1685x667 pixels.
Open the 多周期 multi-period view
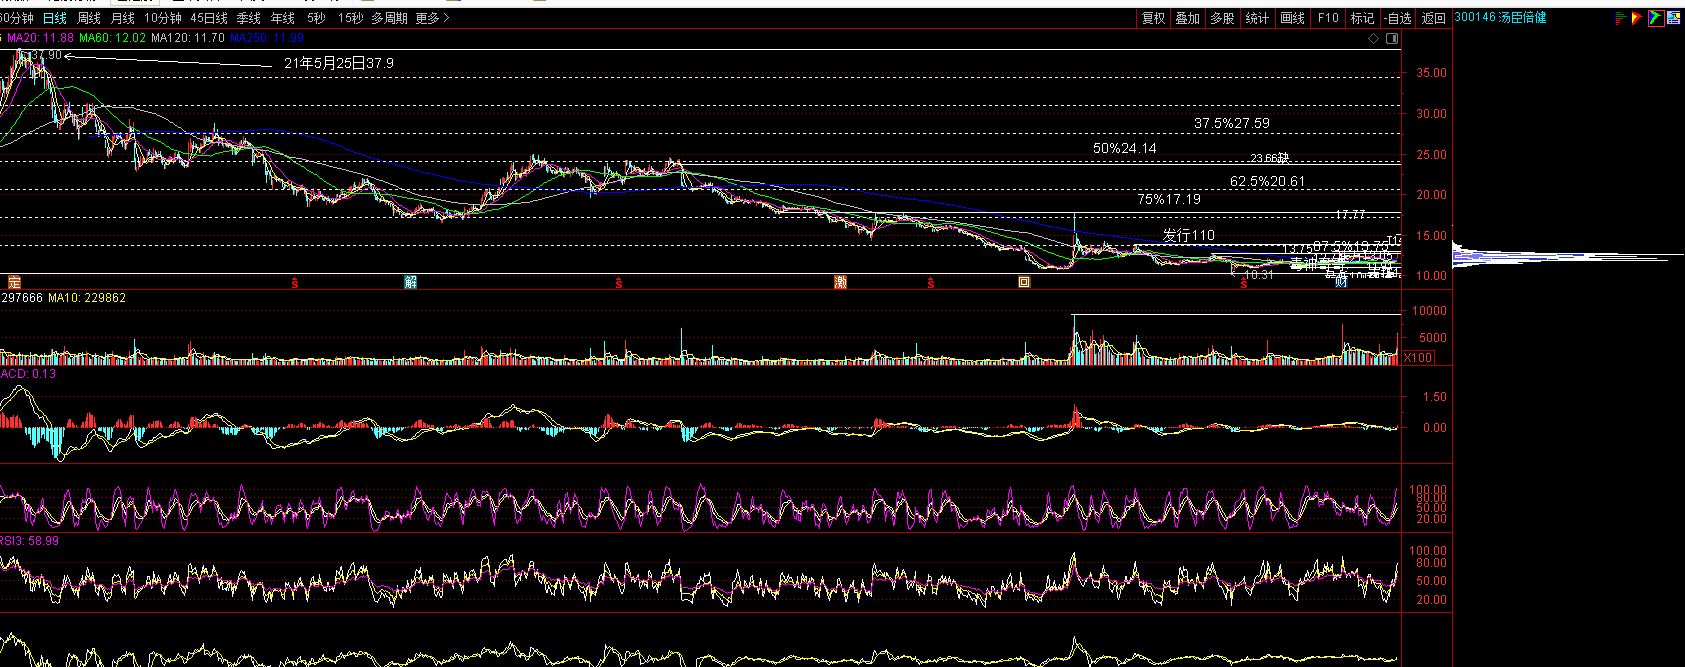[390, 18]
